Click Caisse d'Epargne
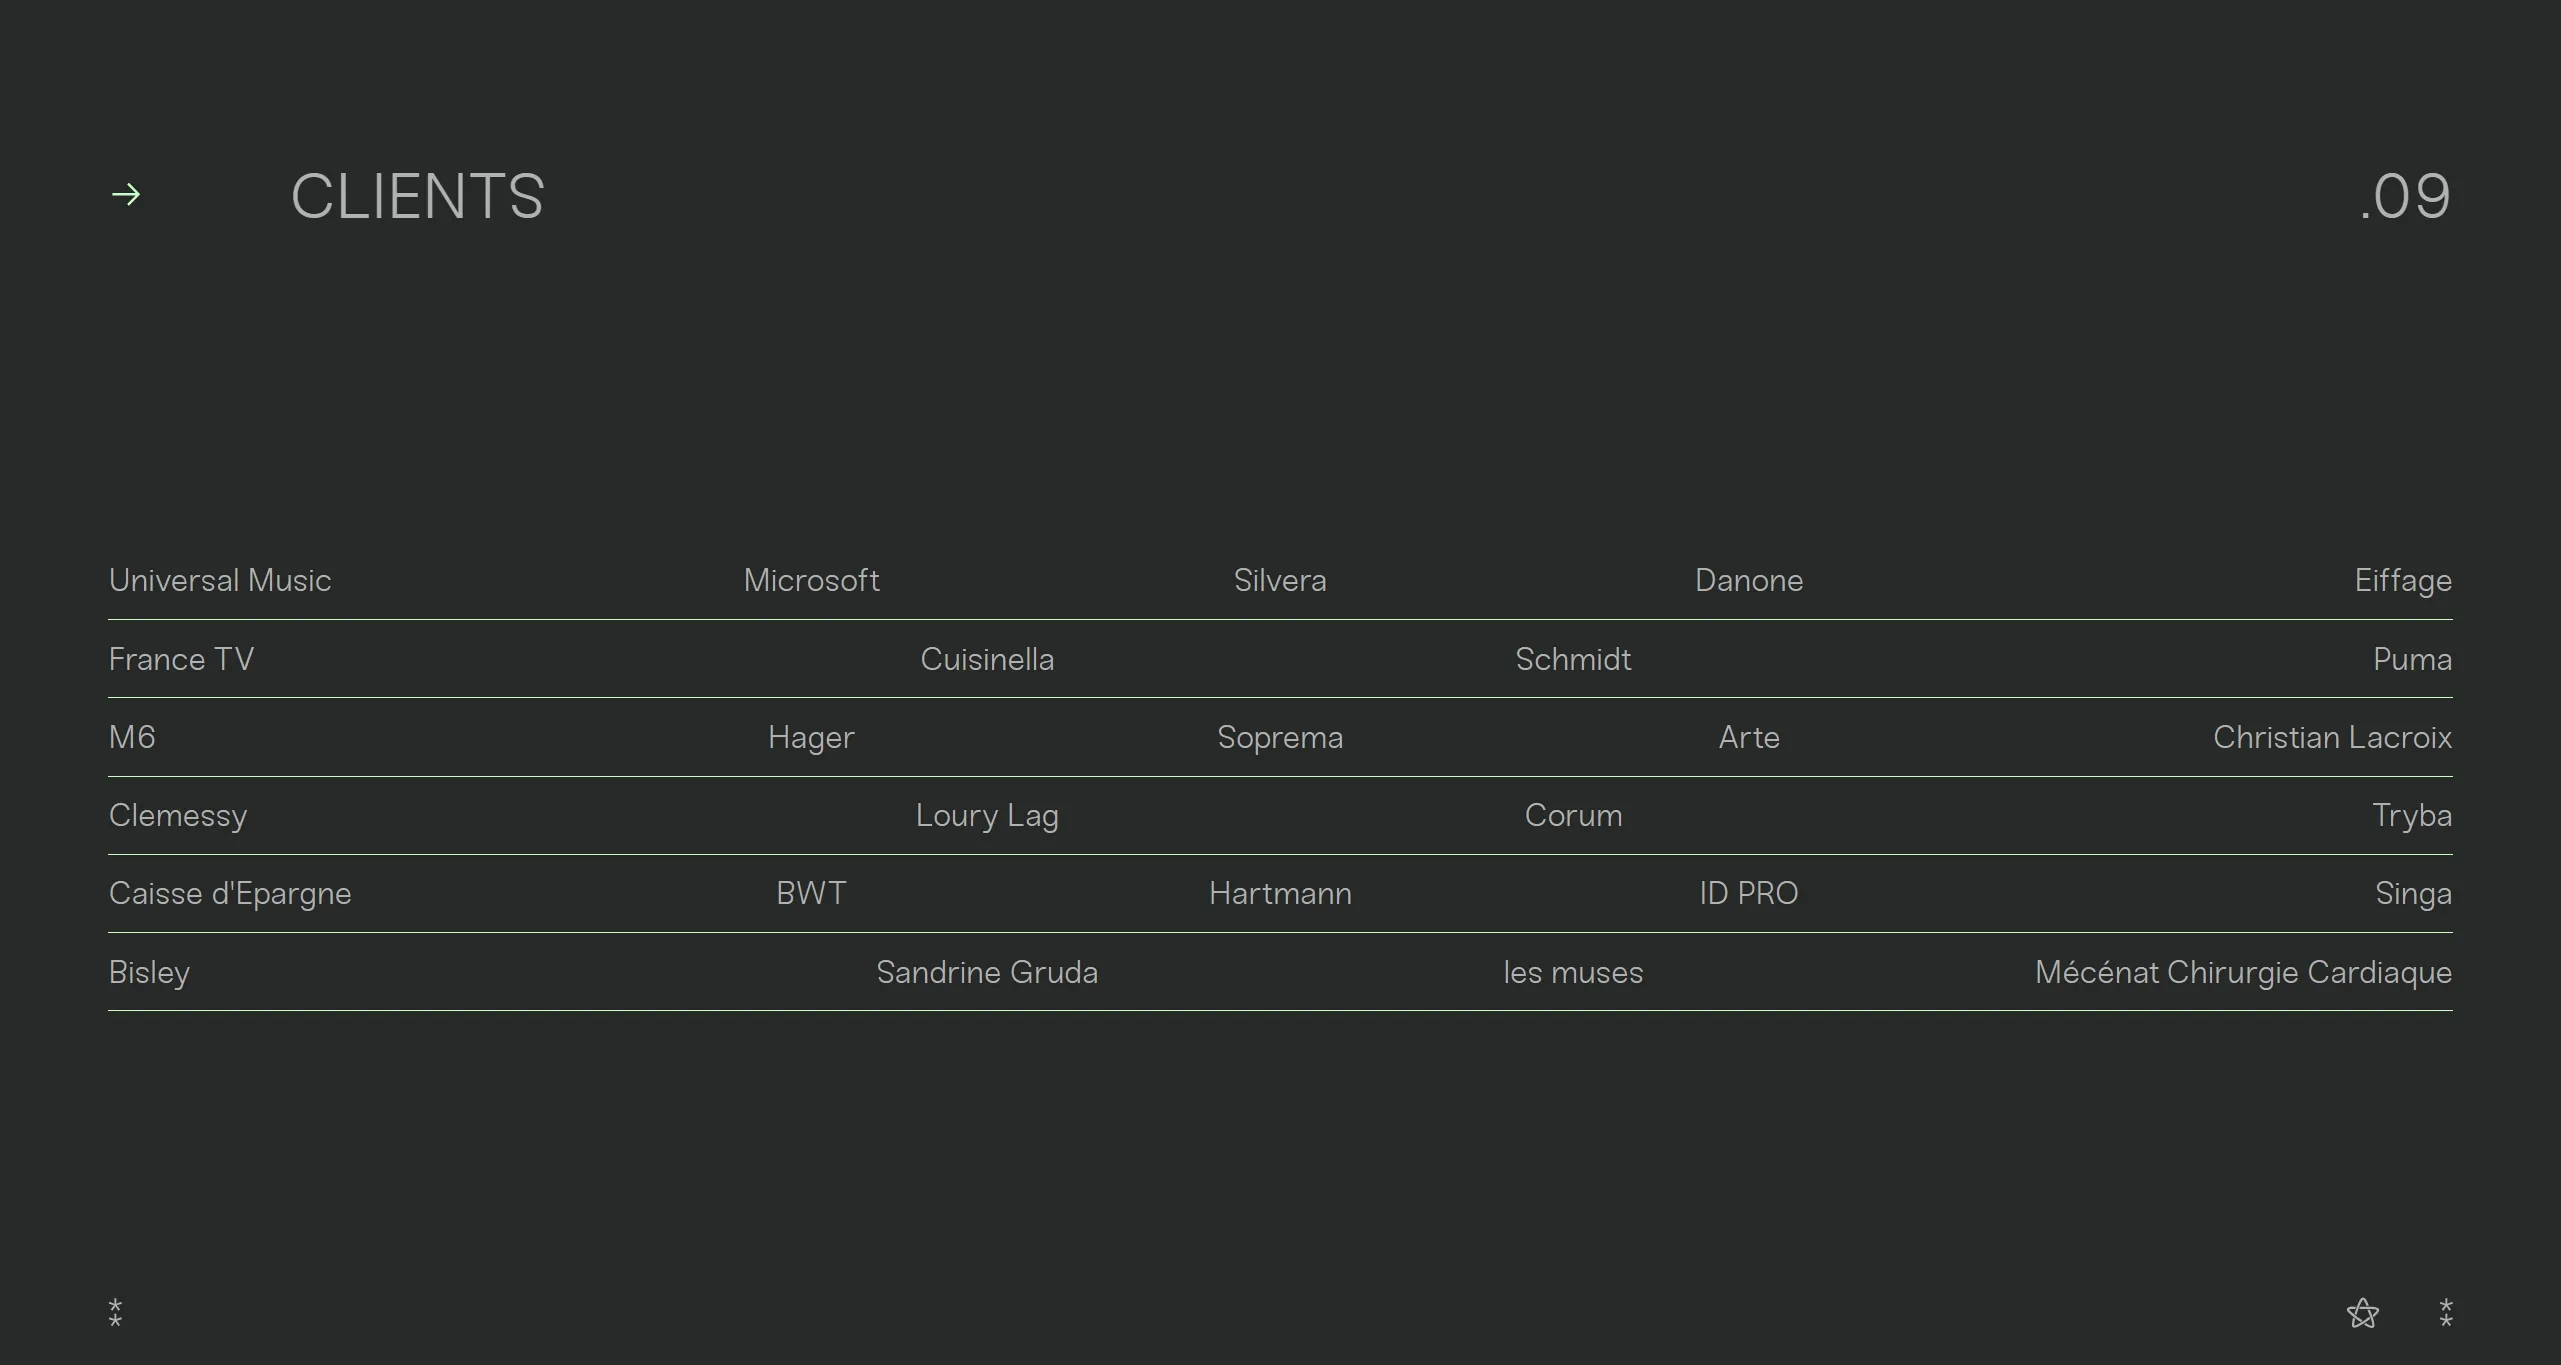The image size is (2561, 1365). (x=230, y=894)
